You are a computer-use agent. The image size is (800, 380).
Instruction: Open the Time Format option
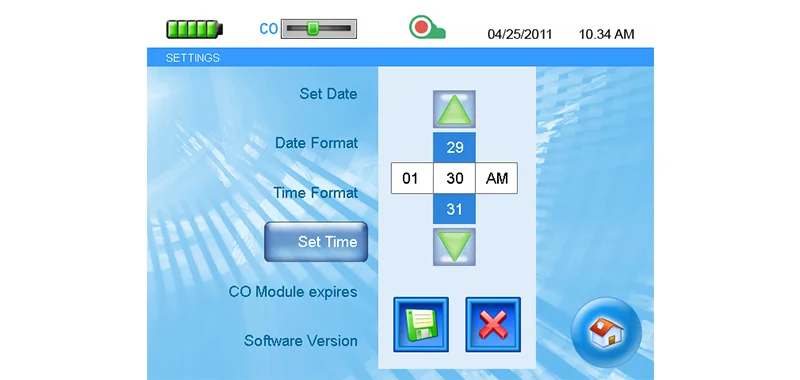tap(315, 193)
